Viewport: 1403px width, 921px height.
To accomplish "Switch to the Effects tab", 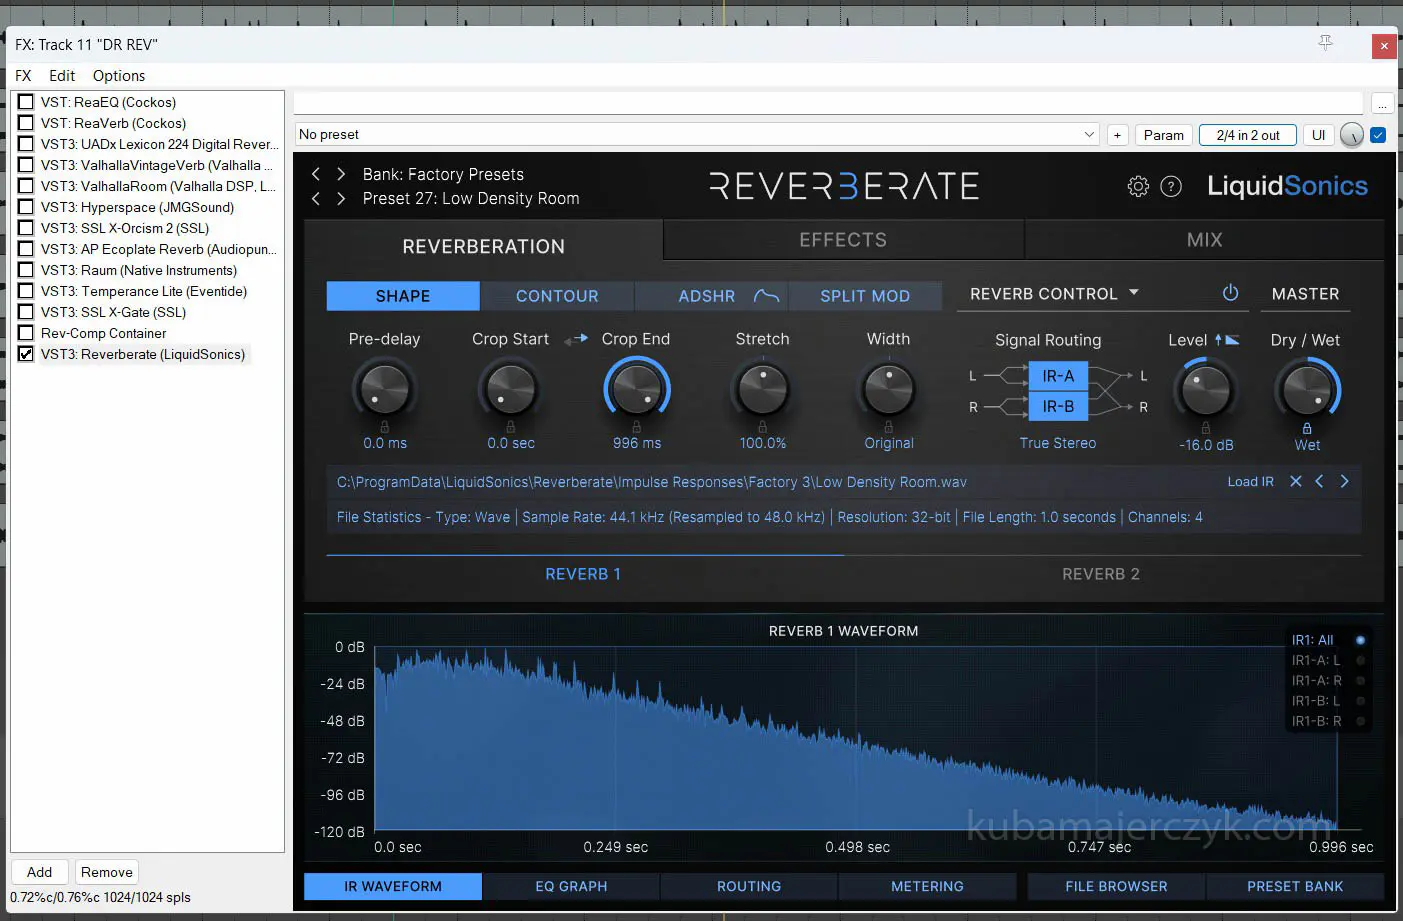I will 843,240.
